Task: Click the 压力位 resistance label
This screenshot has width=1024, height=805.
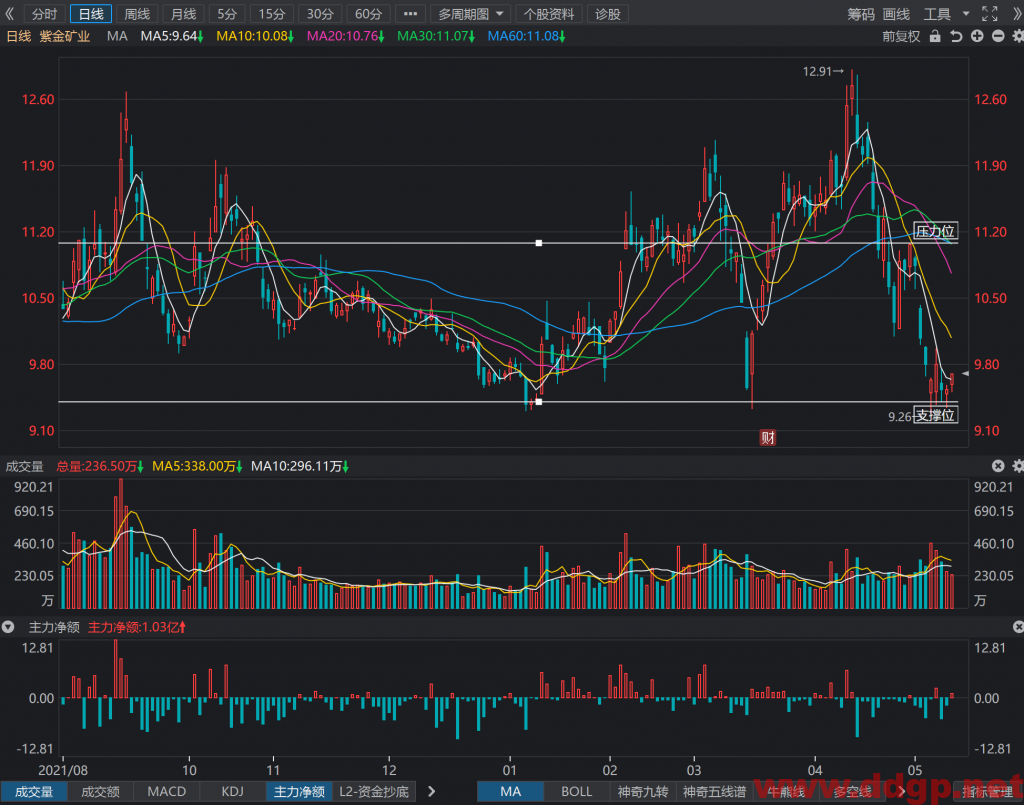Action: click(935, 230)
